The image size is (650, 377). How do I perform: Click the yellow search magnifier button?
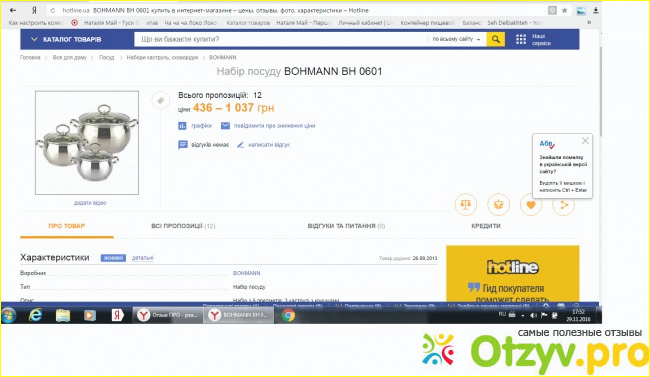tap(495, 39)
